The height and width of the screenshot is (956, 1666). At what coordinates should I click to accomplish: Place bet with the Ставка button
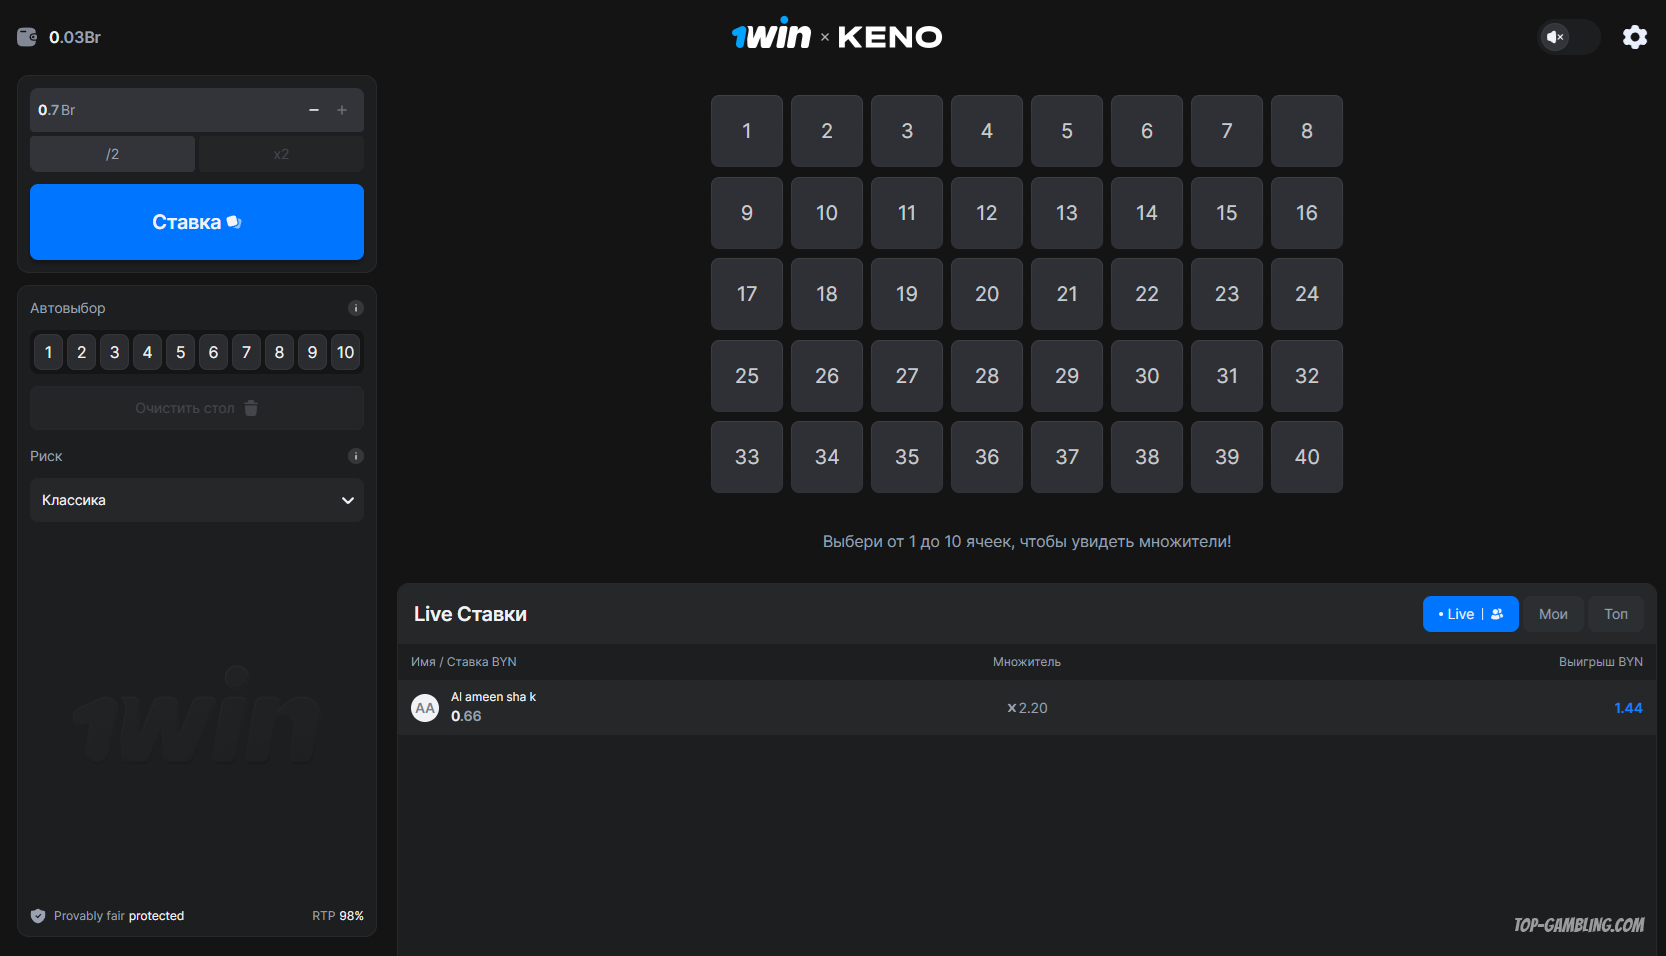197,222
